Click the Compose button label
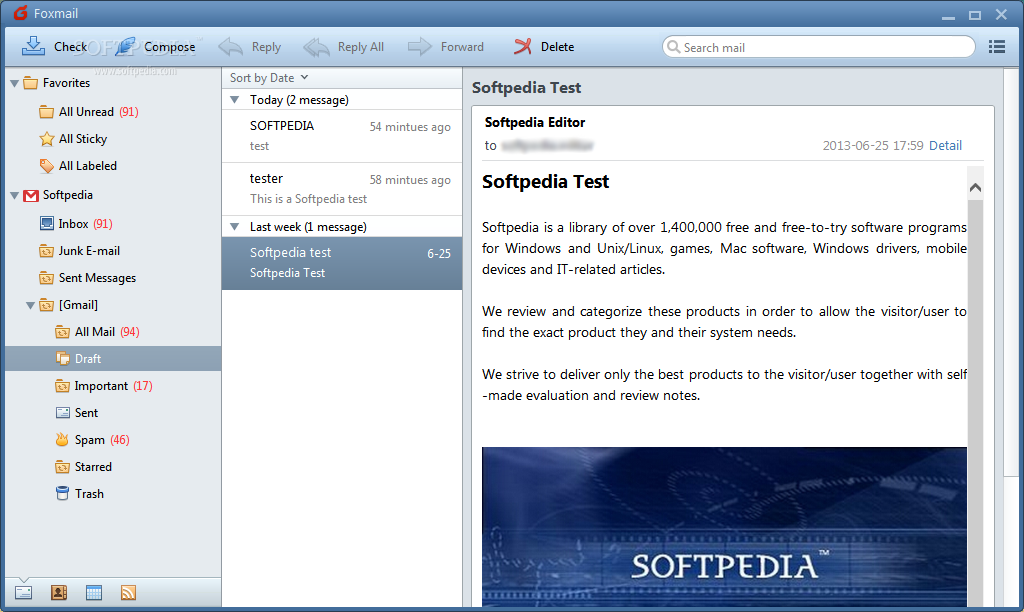The width and height of the screenshot is (1024, 612). point(170,46)
